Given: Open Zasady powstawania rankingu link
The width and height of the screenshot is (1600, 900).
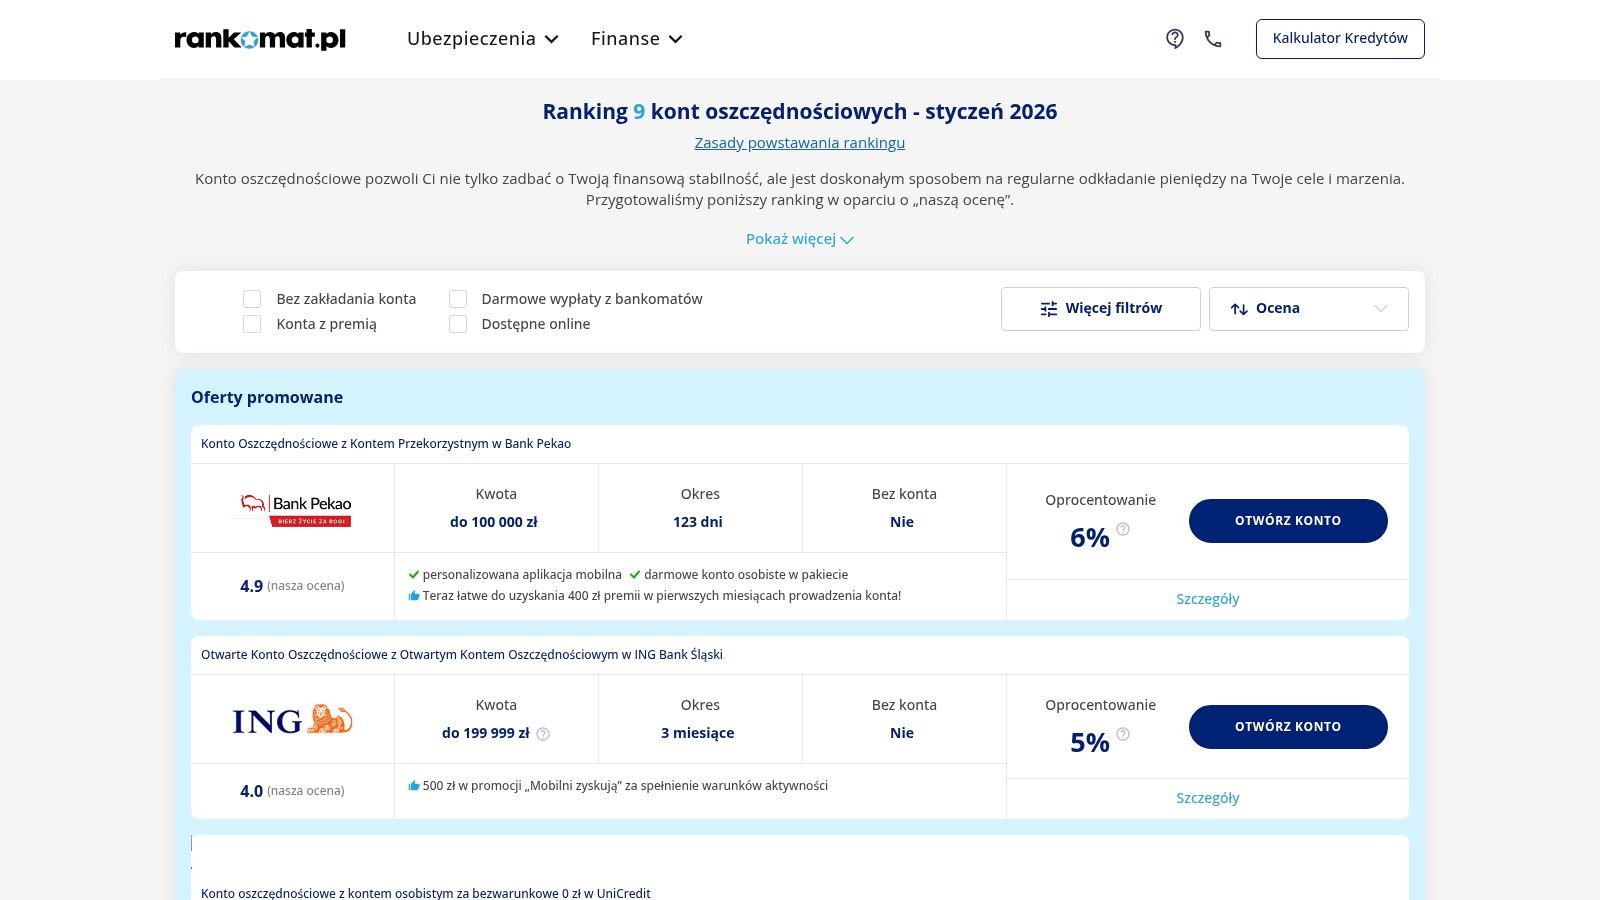Looking at the screenshot, I should click(800, 143).
